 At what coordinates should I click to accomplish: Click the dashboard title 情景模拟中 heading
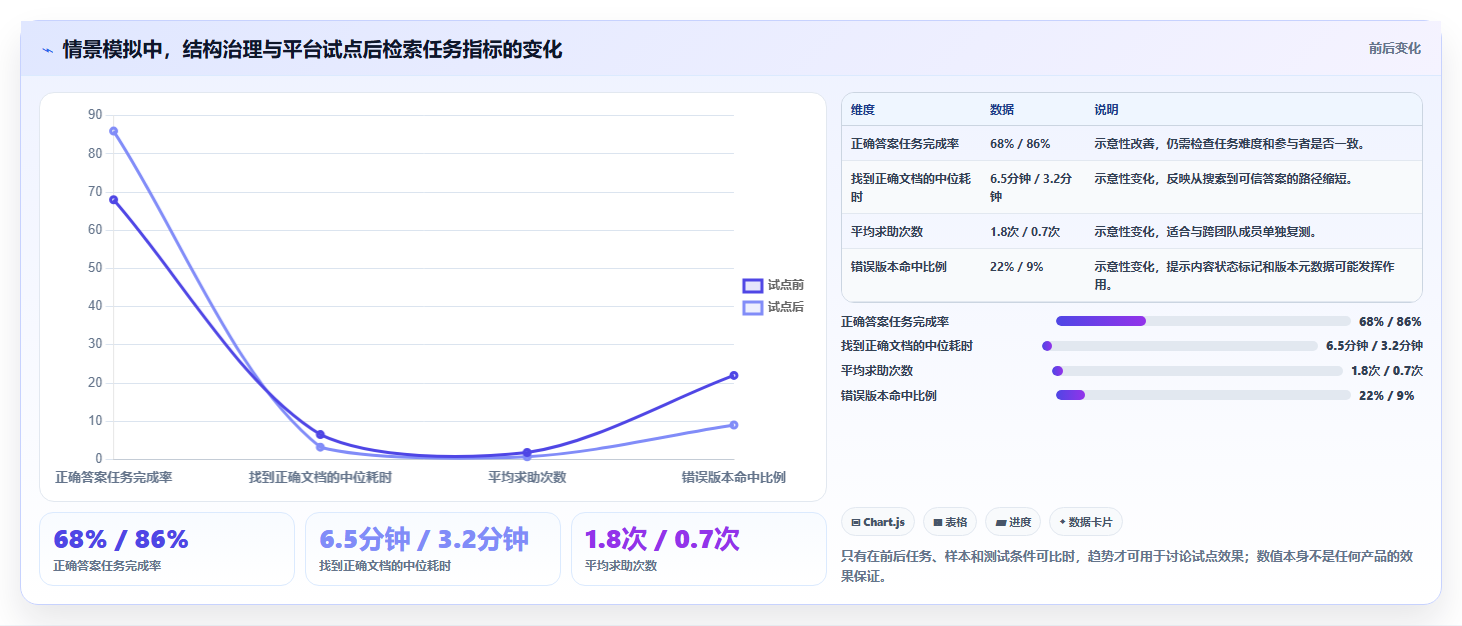(312, 50)
